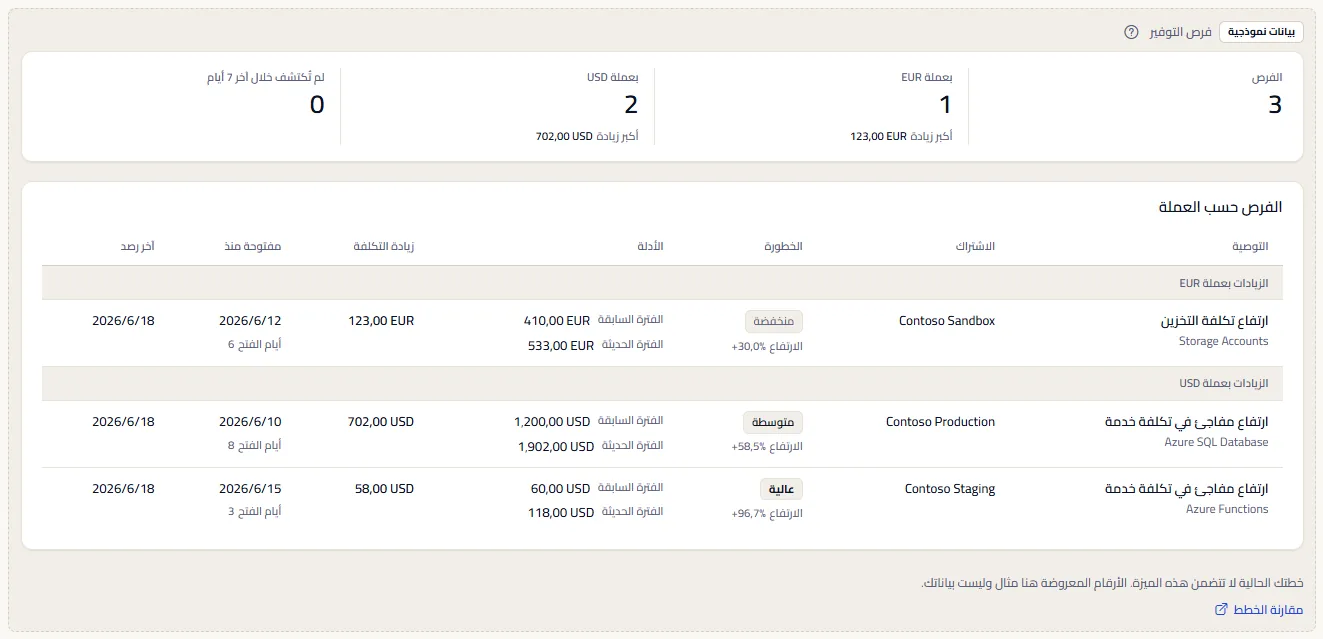Click the 58,00 USD cost increase cell
Image resolution: width=1323 pixels, height=639 pixels.
384,489
